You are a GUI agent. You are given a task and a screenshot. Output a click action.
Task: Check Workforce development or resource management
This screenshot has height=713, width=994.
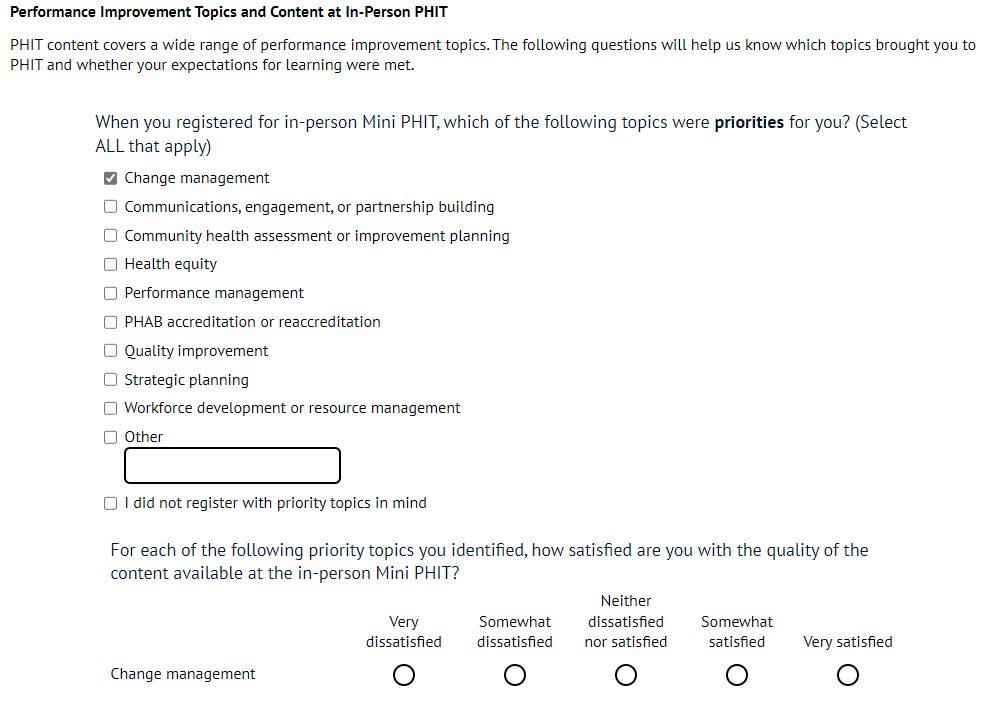click(111, 408)
